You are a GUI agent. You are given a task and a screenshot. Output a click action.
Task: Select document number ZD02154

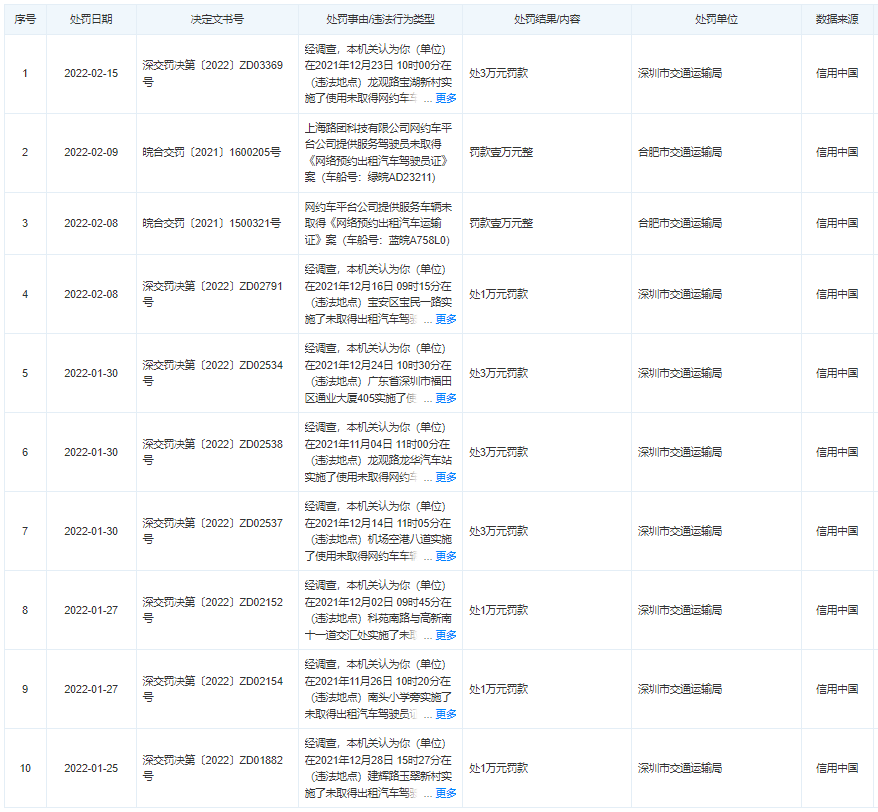tap(213, 689)
